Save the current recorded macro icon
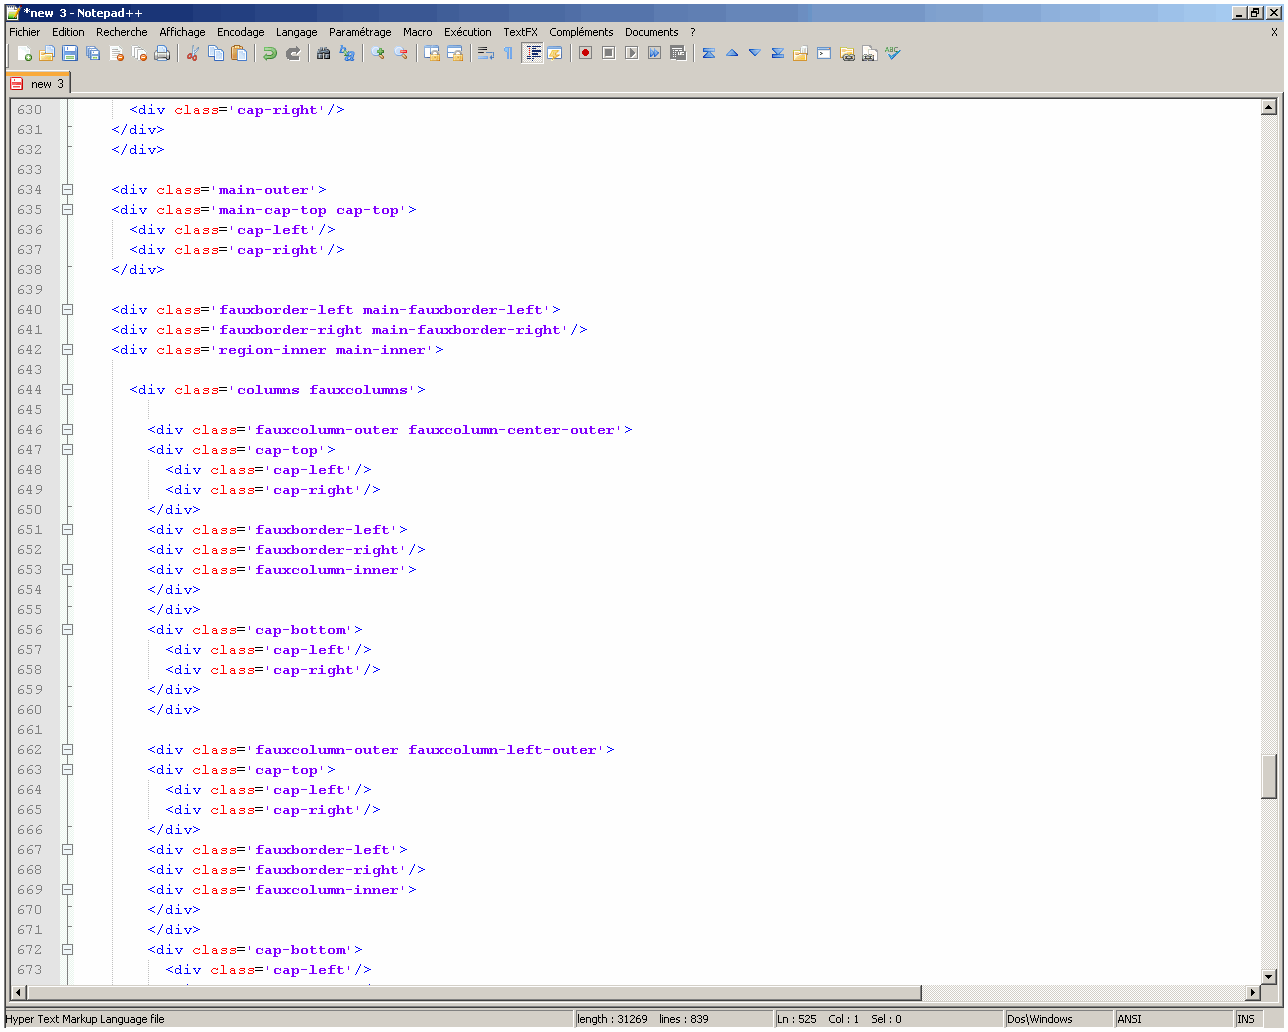 tap(678, 53)
